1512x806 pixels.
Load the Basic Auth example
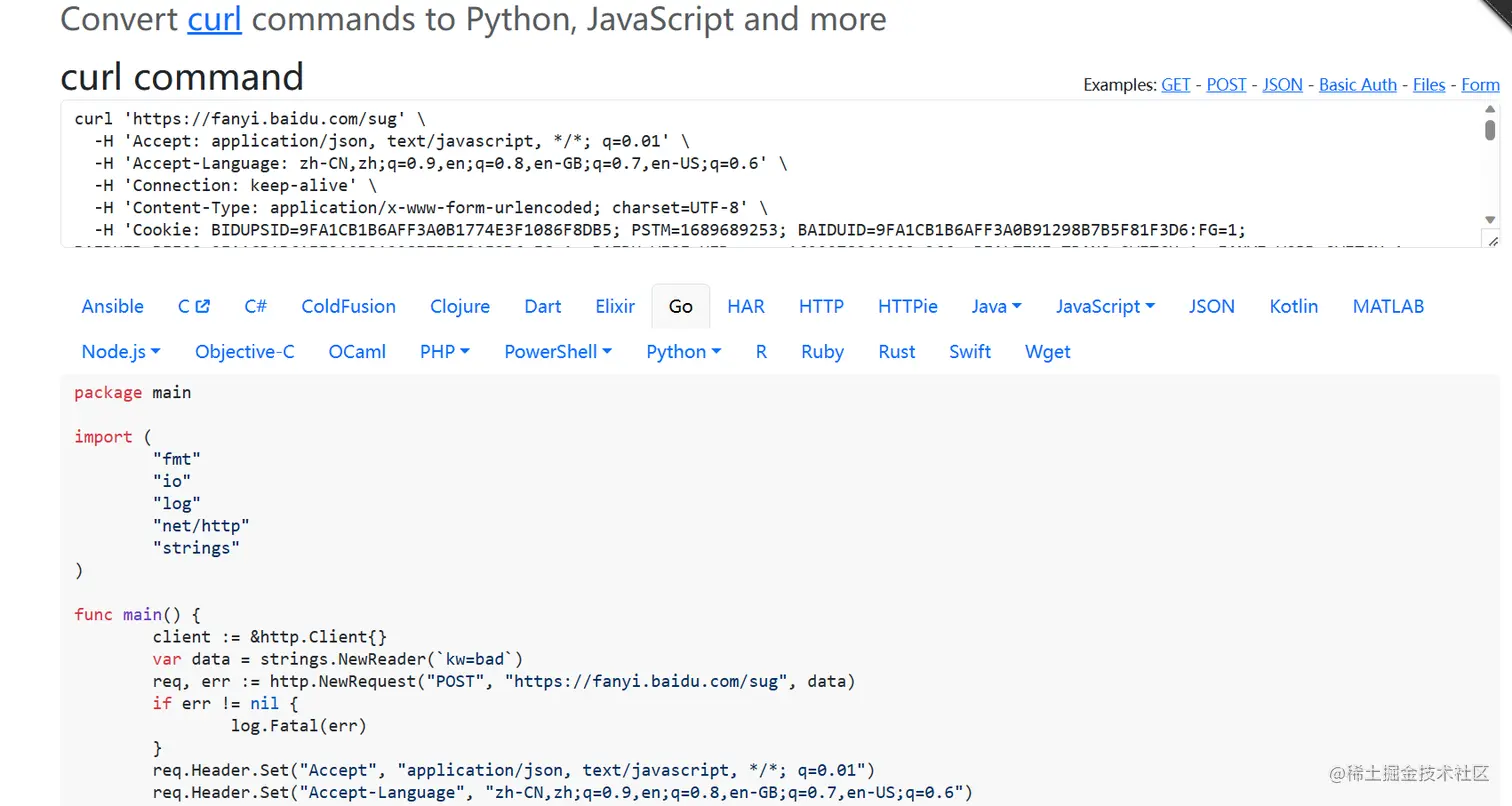point(1357,85)
